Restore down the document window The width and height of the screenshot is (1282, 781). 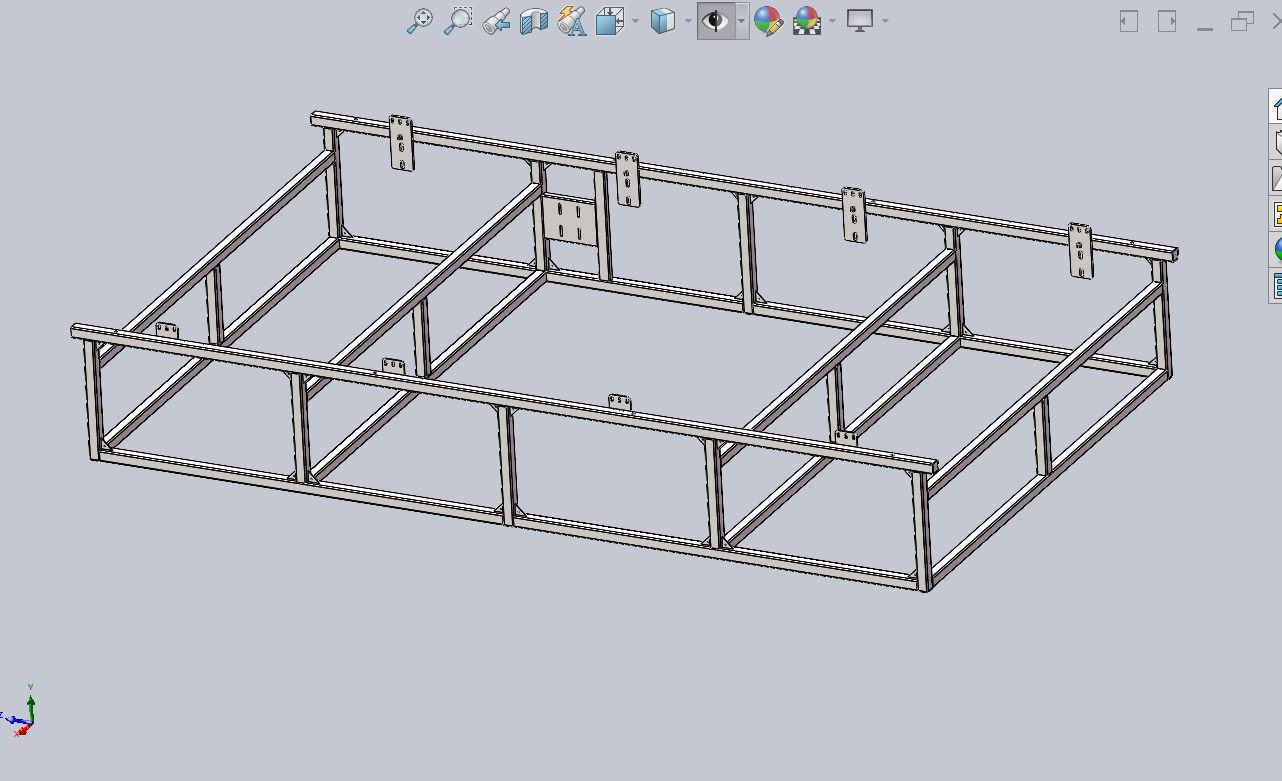[1242, 21]
